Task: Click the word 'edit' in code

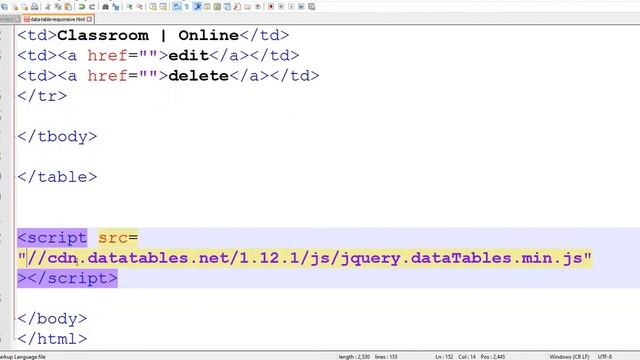Action: pyautogui.click(x=188, y=56)
